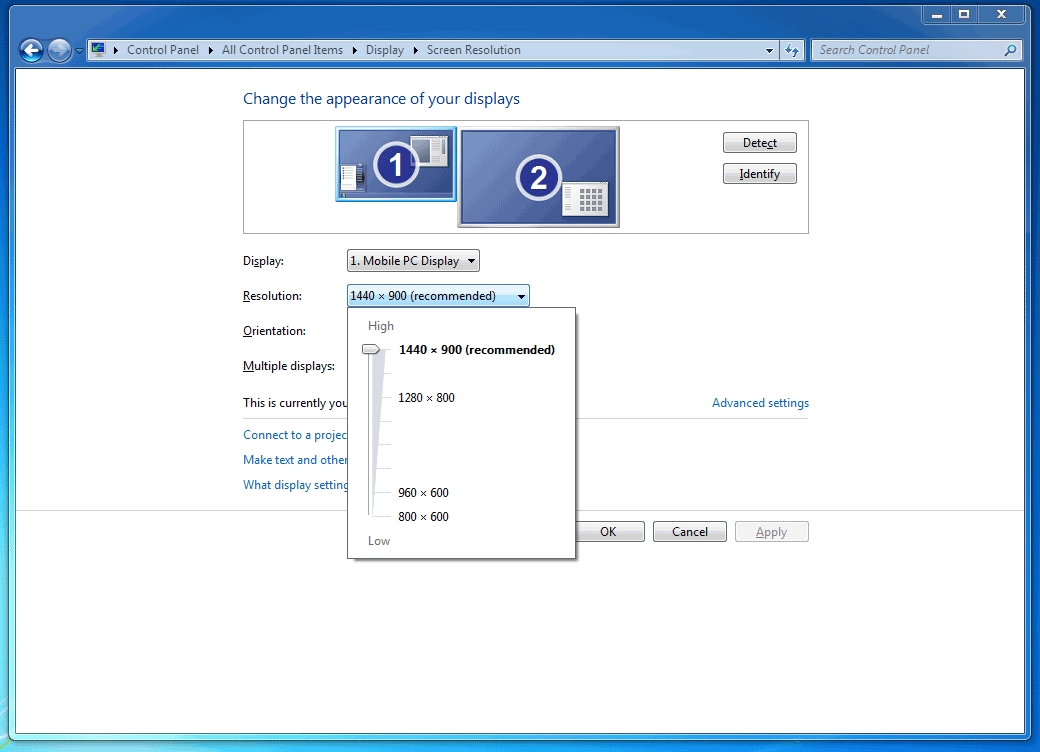Select the Screen Resolution breadcrumb
Screen dimensions: 1040x752
(x=474, y=50)
